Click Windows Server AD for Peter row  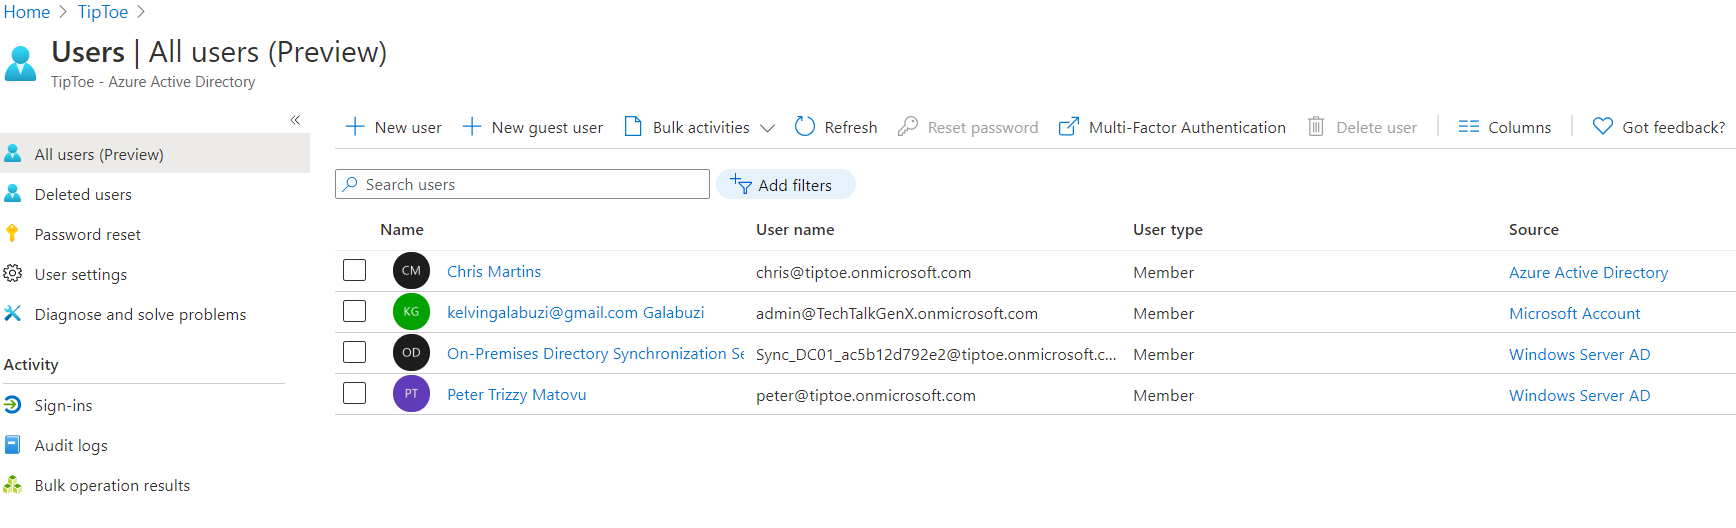pos(1579,395)
